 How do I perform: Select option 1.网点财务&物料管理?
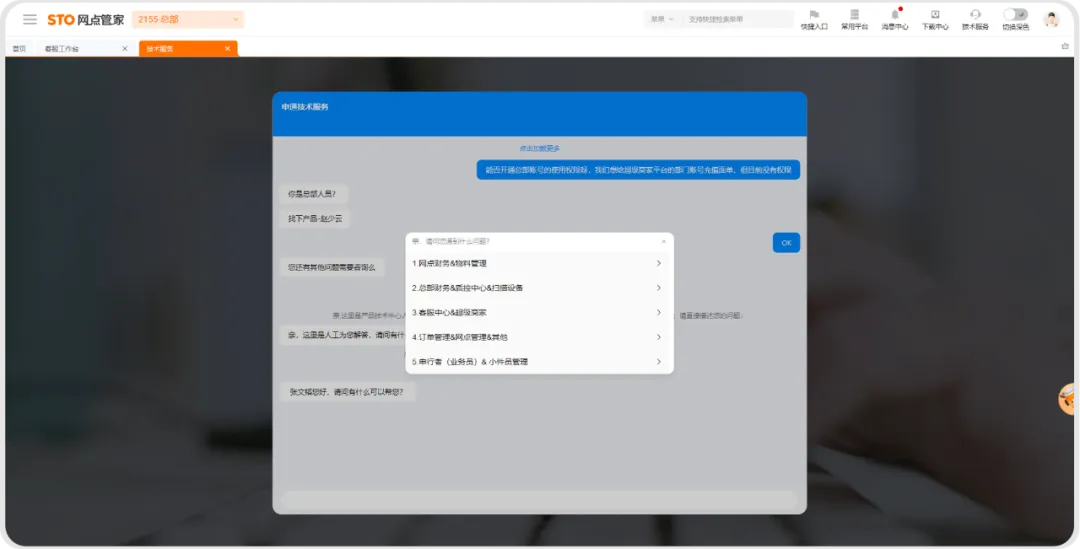[x=539, y=263]
